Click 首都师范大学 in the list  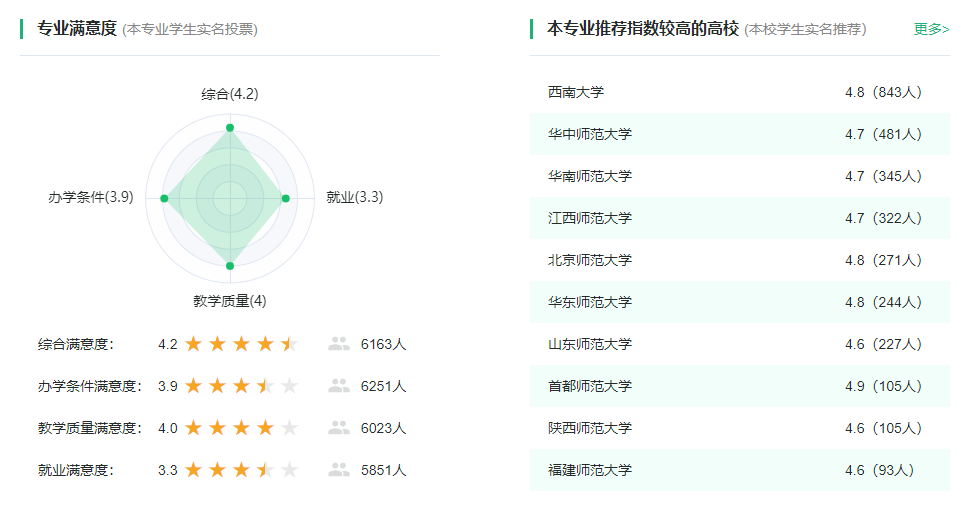[590, 386]
